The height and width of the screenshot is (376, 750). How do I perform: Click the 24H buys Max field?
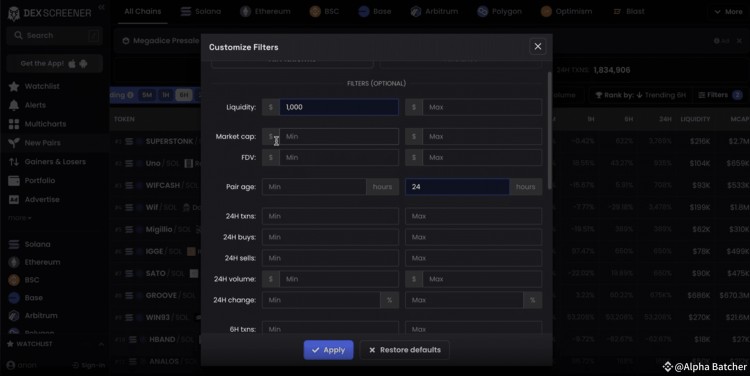click(x=474, y=237)
